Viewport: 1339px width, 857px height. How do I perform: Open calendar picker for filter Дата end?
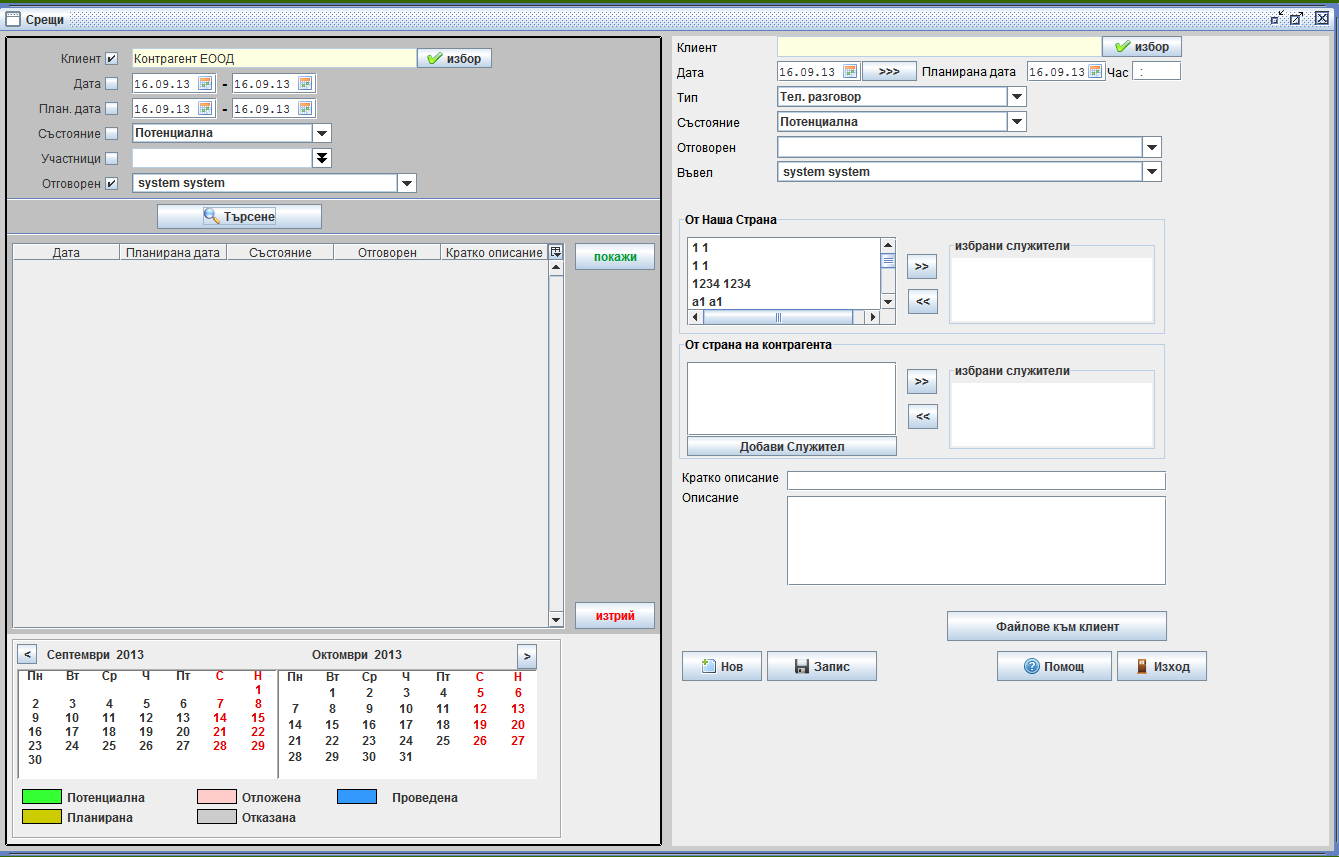[x=305, y=84]
